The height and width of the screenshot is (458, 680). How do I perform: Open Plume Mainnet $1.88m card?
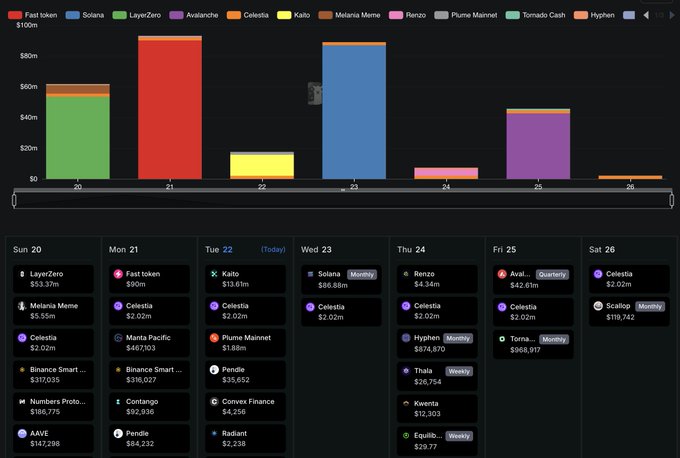coord(245,343)
